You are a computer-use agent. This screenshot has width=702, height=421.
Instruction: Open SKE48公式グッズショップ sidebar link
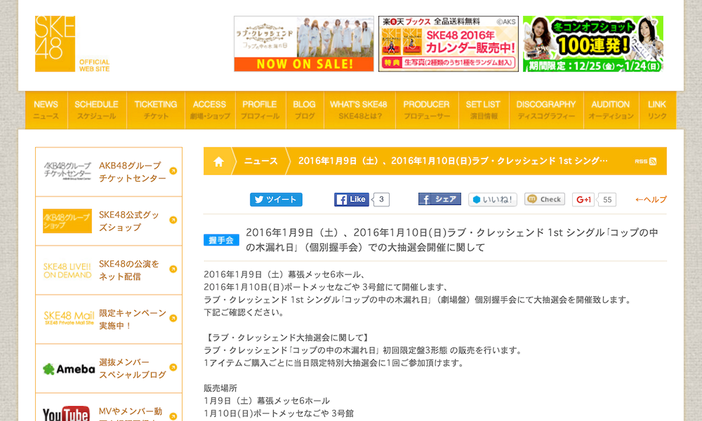109,221
